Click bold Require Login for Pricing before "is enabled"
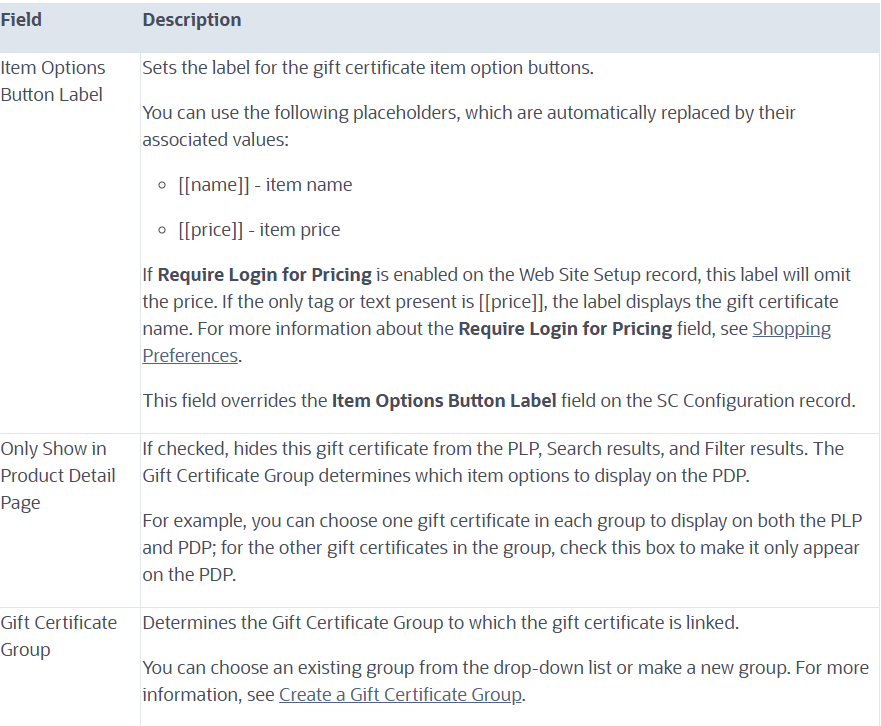The image size is (881, 726). (x=264, y=275)
